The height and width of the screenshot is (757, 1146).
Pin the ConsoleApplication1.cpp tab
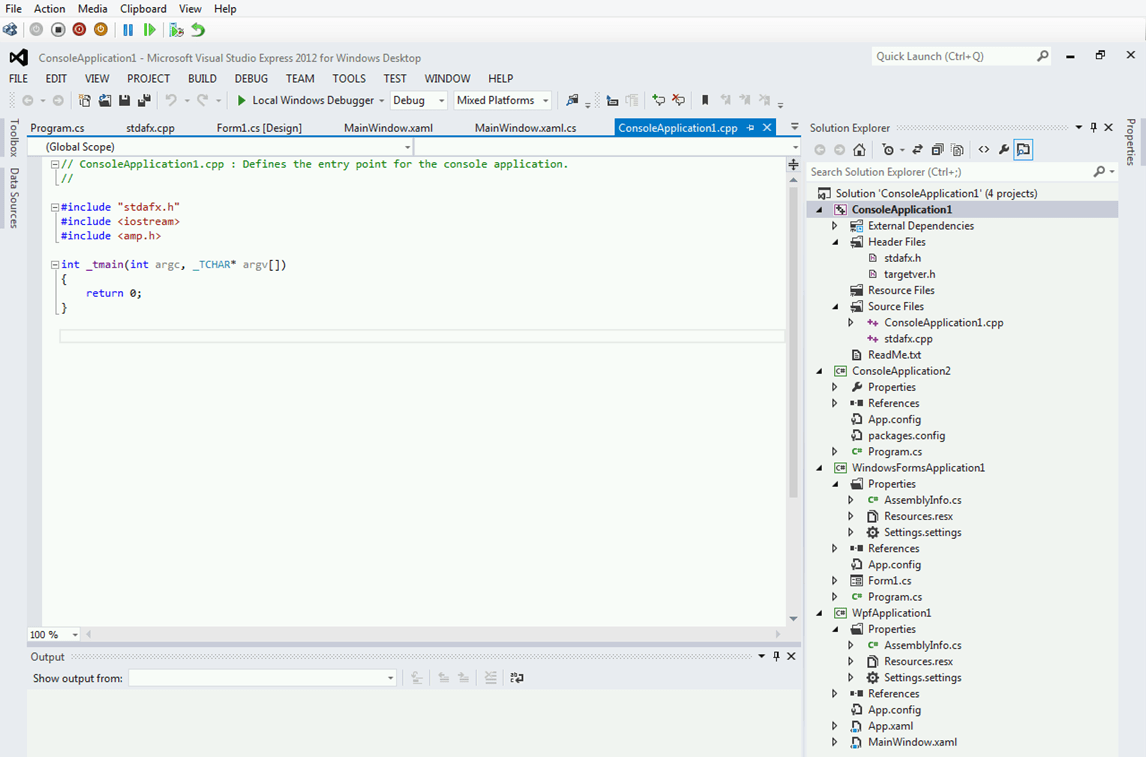coord(752,127)
